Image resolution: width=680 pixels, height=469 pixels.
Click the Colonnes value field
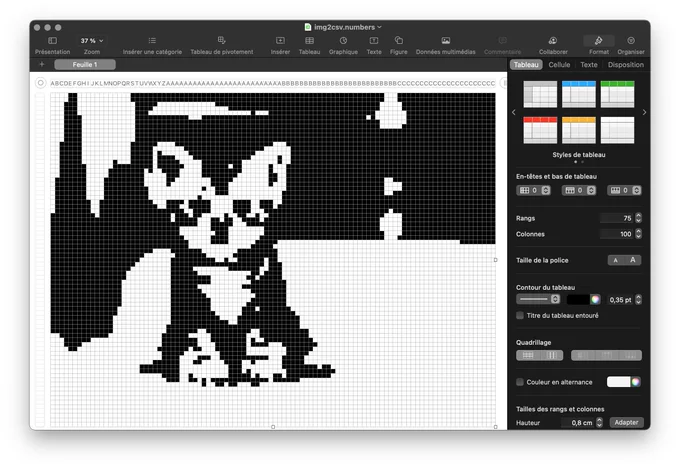pyautogui.click(x=617, y=234)
